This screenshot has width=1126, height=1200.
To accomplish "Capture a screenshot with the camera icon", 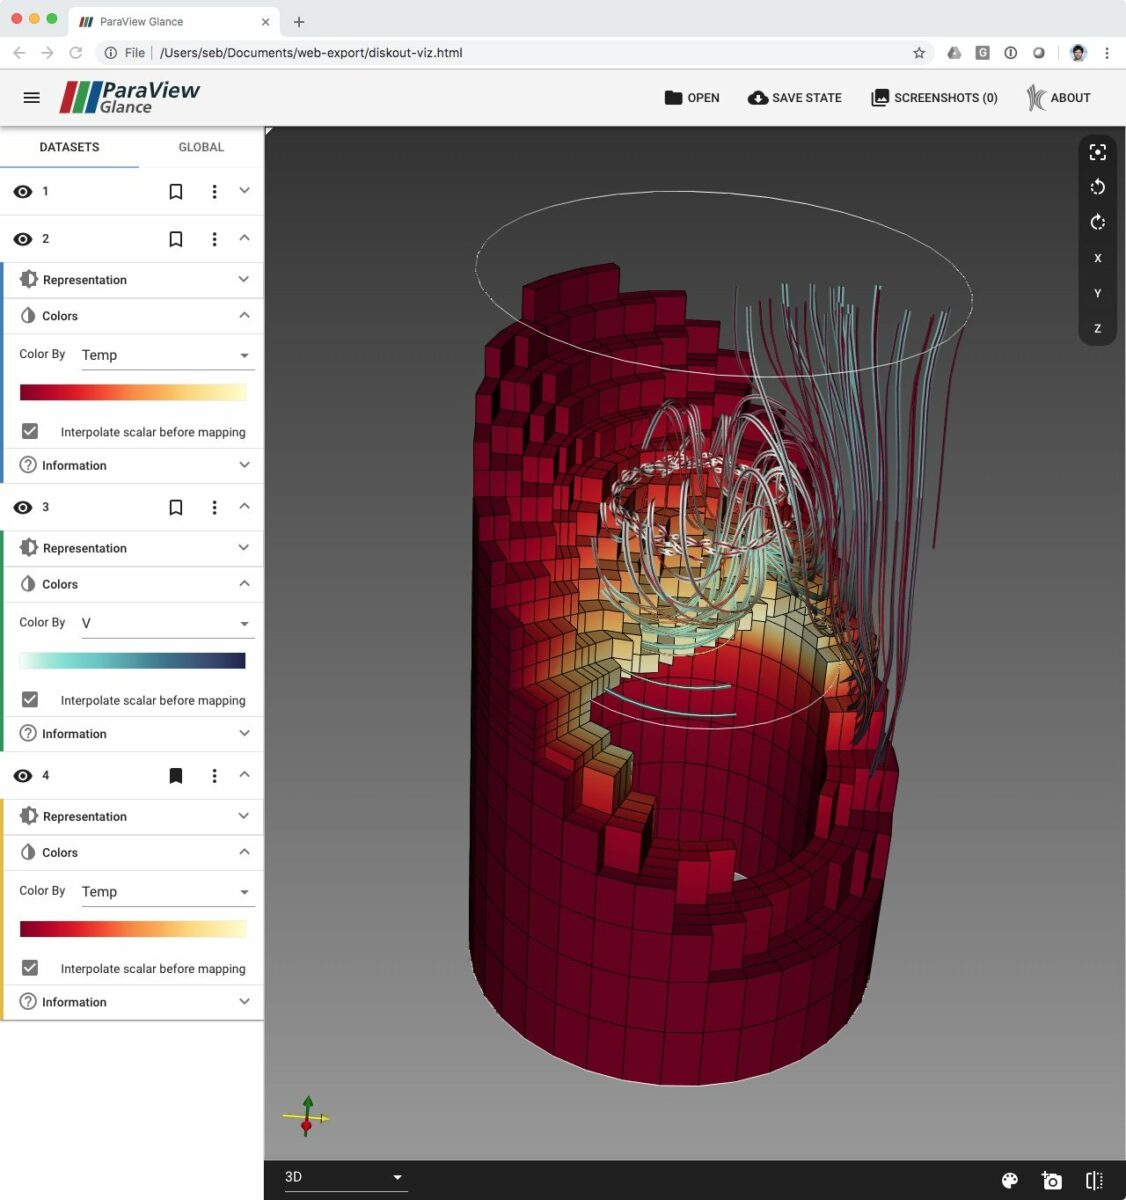I will (1051, 1181).
